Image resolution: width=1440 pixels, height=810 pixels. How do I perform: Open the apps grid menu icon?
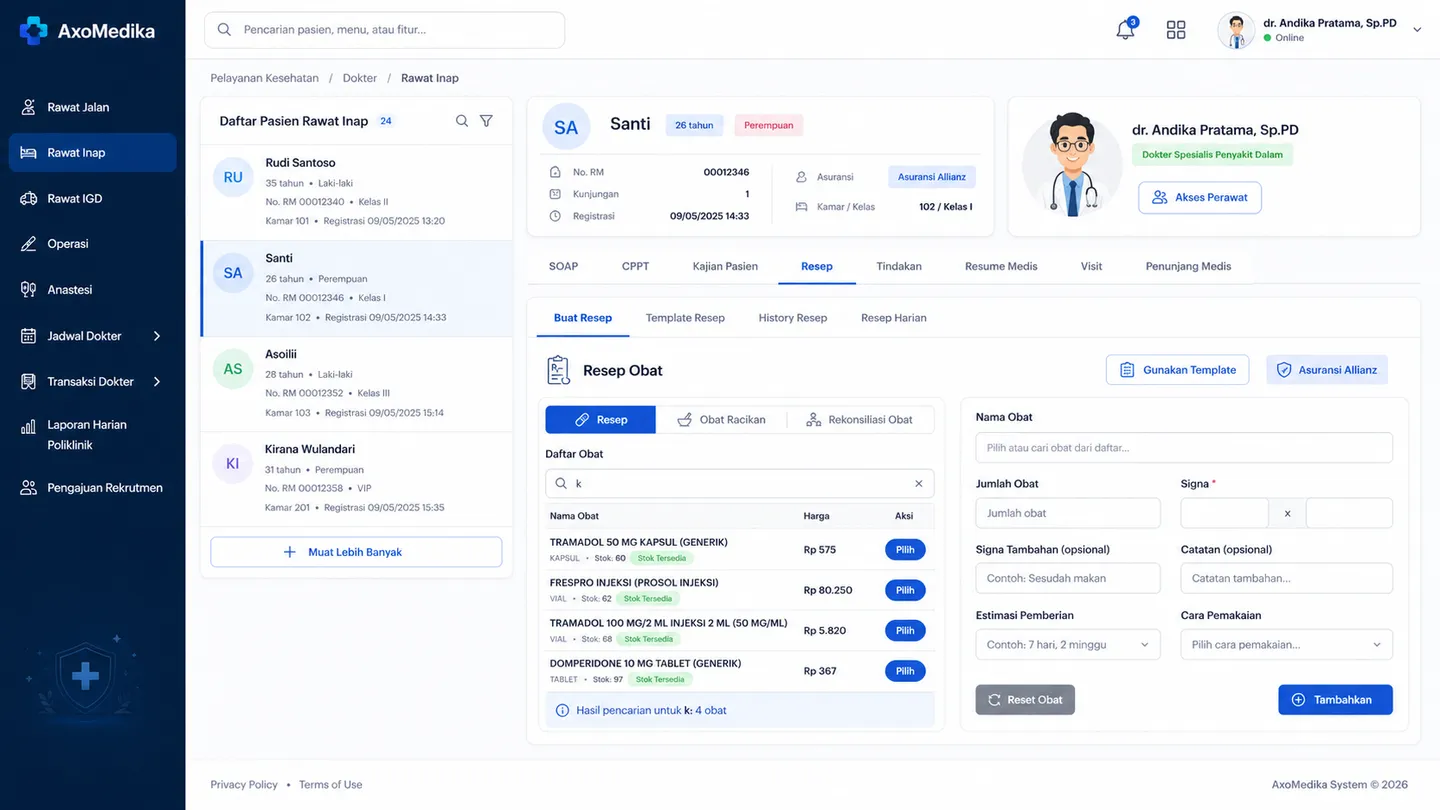tap(1176, 30)
